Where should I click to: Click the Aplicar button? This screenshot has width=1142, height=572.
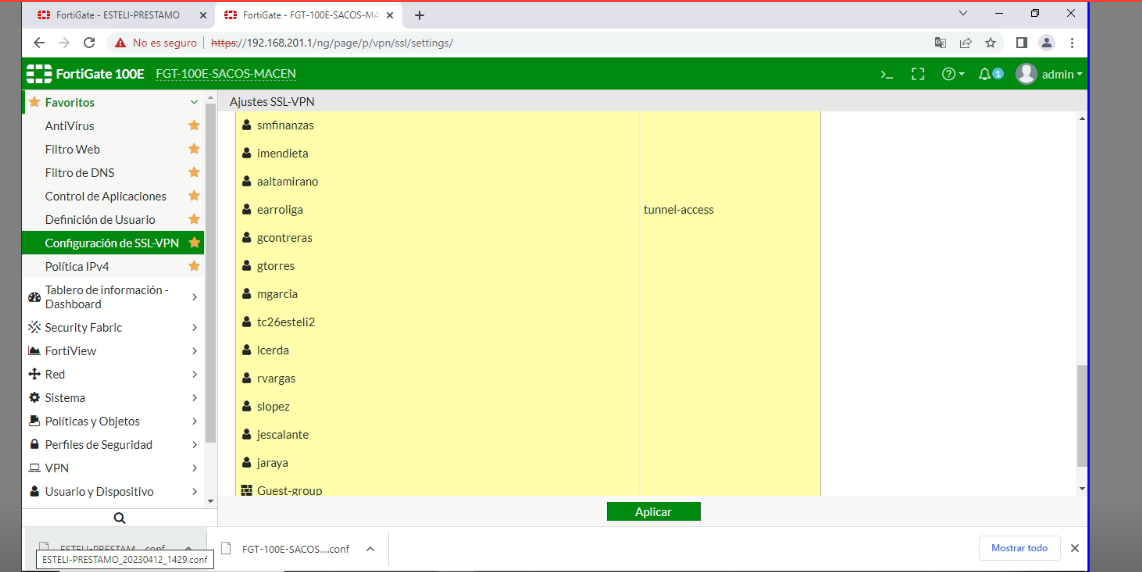653,512
